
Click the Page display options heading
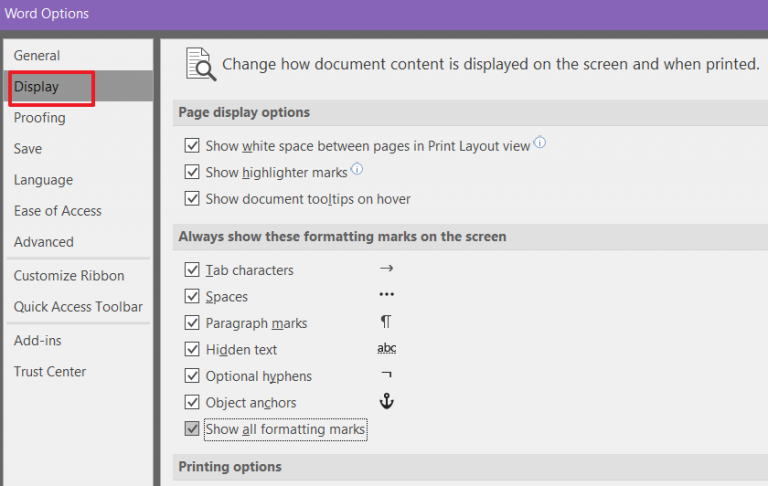click(x=244, y=112)
